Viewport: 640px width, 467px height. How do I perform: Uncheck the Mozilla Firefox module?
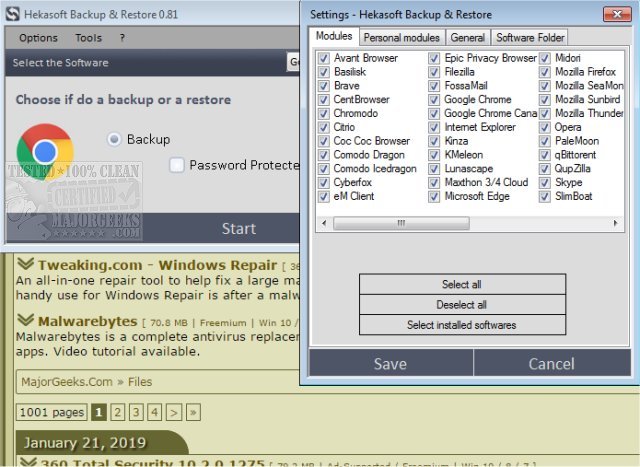(544, 72)
